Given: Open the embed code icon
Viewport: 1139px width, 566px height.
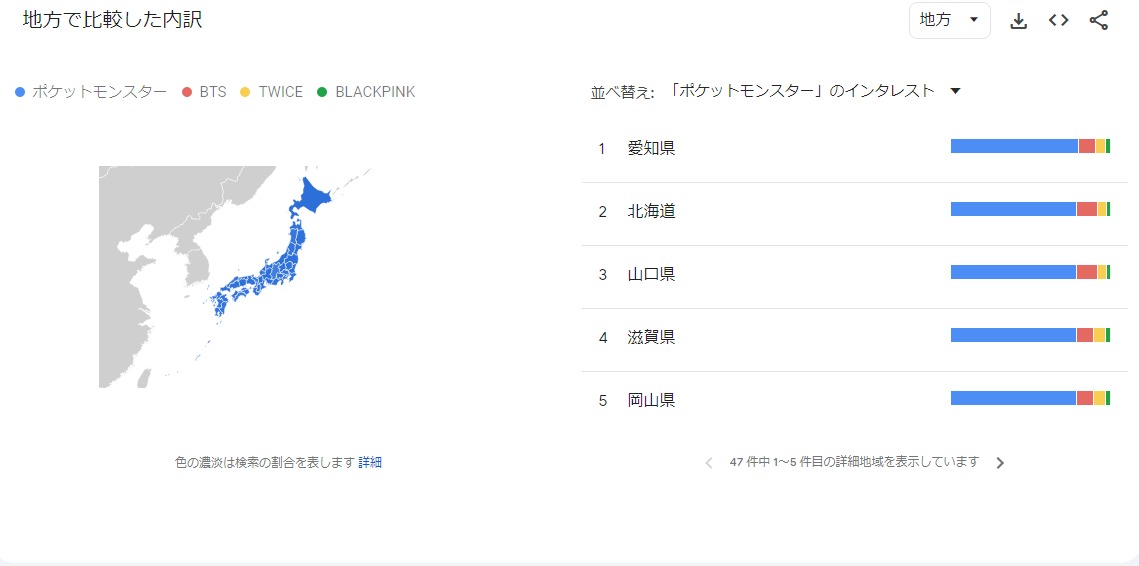Looking at the screenshot, I should click(1058, 21).
